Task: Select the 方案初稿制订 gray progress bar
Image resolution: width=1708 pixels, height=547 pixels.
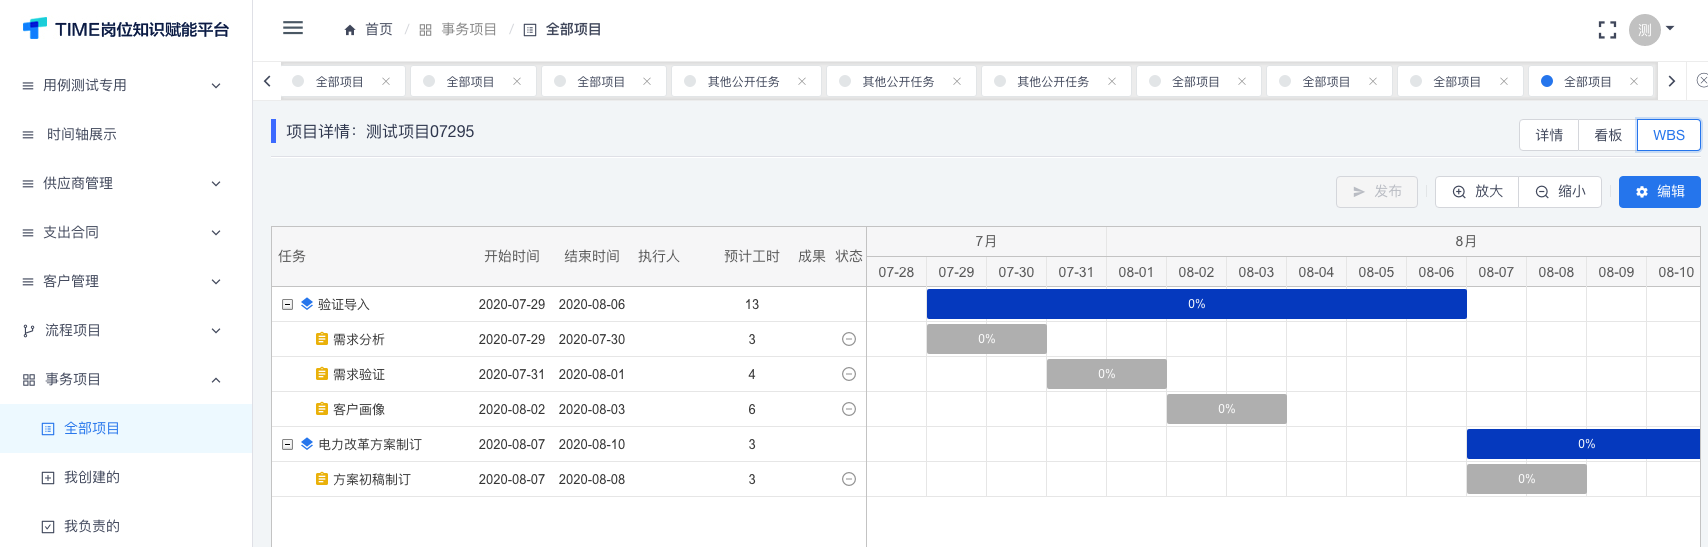Action: [x=1527, y=479]
